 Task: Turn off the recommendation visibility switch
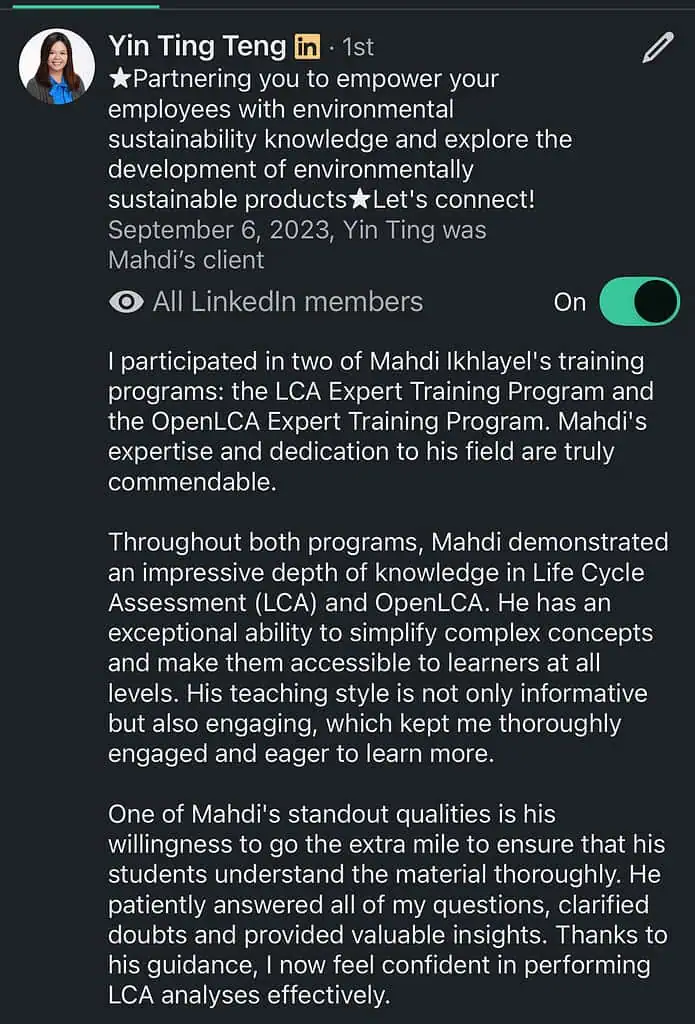click(x=639, y=302)
